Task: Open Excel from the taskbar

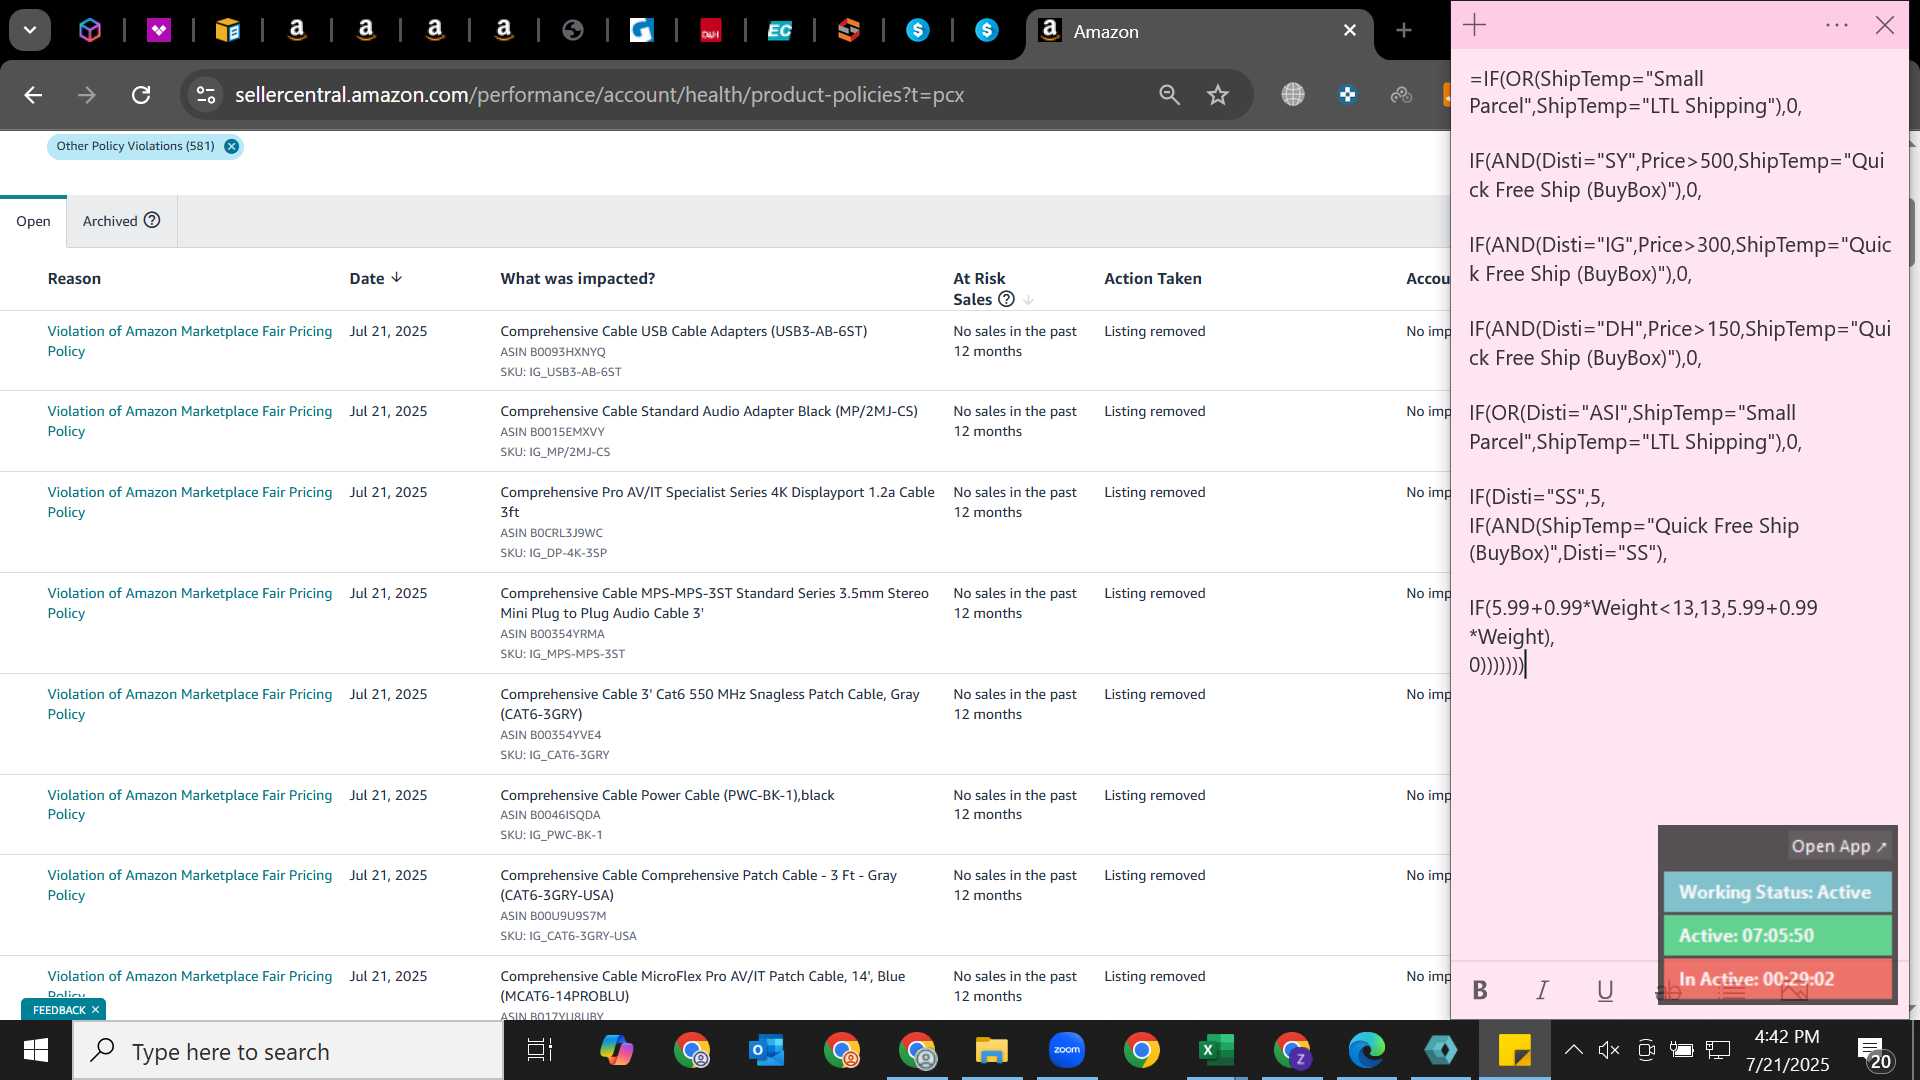Action: click(x=1216, y=1051)
